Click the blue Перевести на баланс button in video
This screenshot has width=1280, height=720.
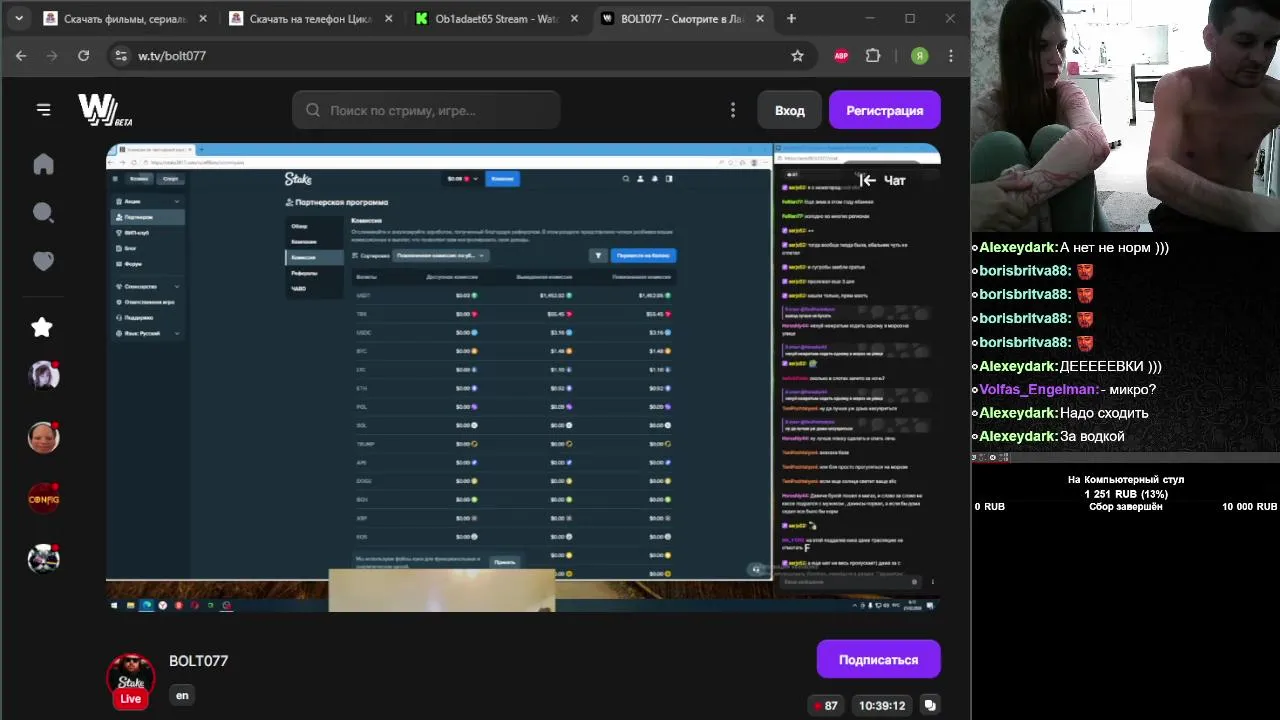(x=643, y=255)
